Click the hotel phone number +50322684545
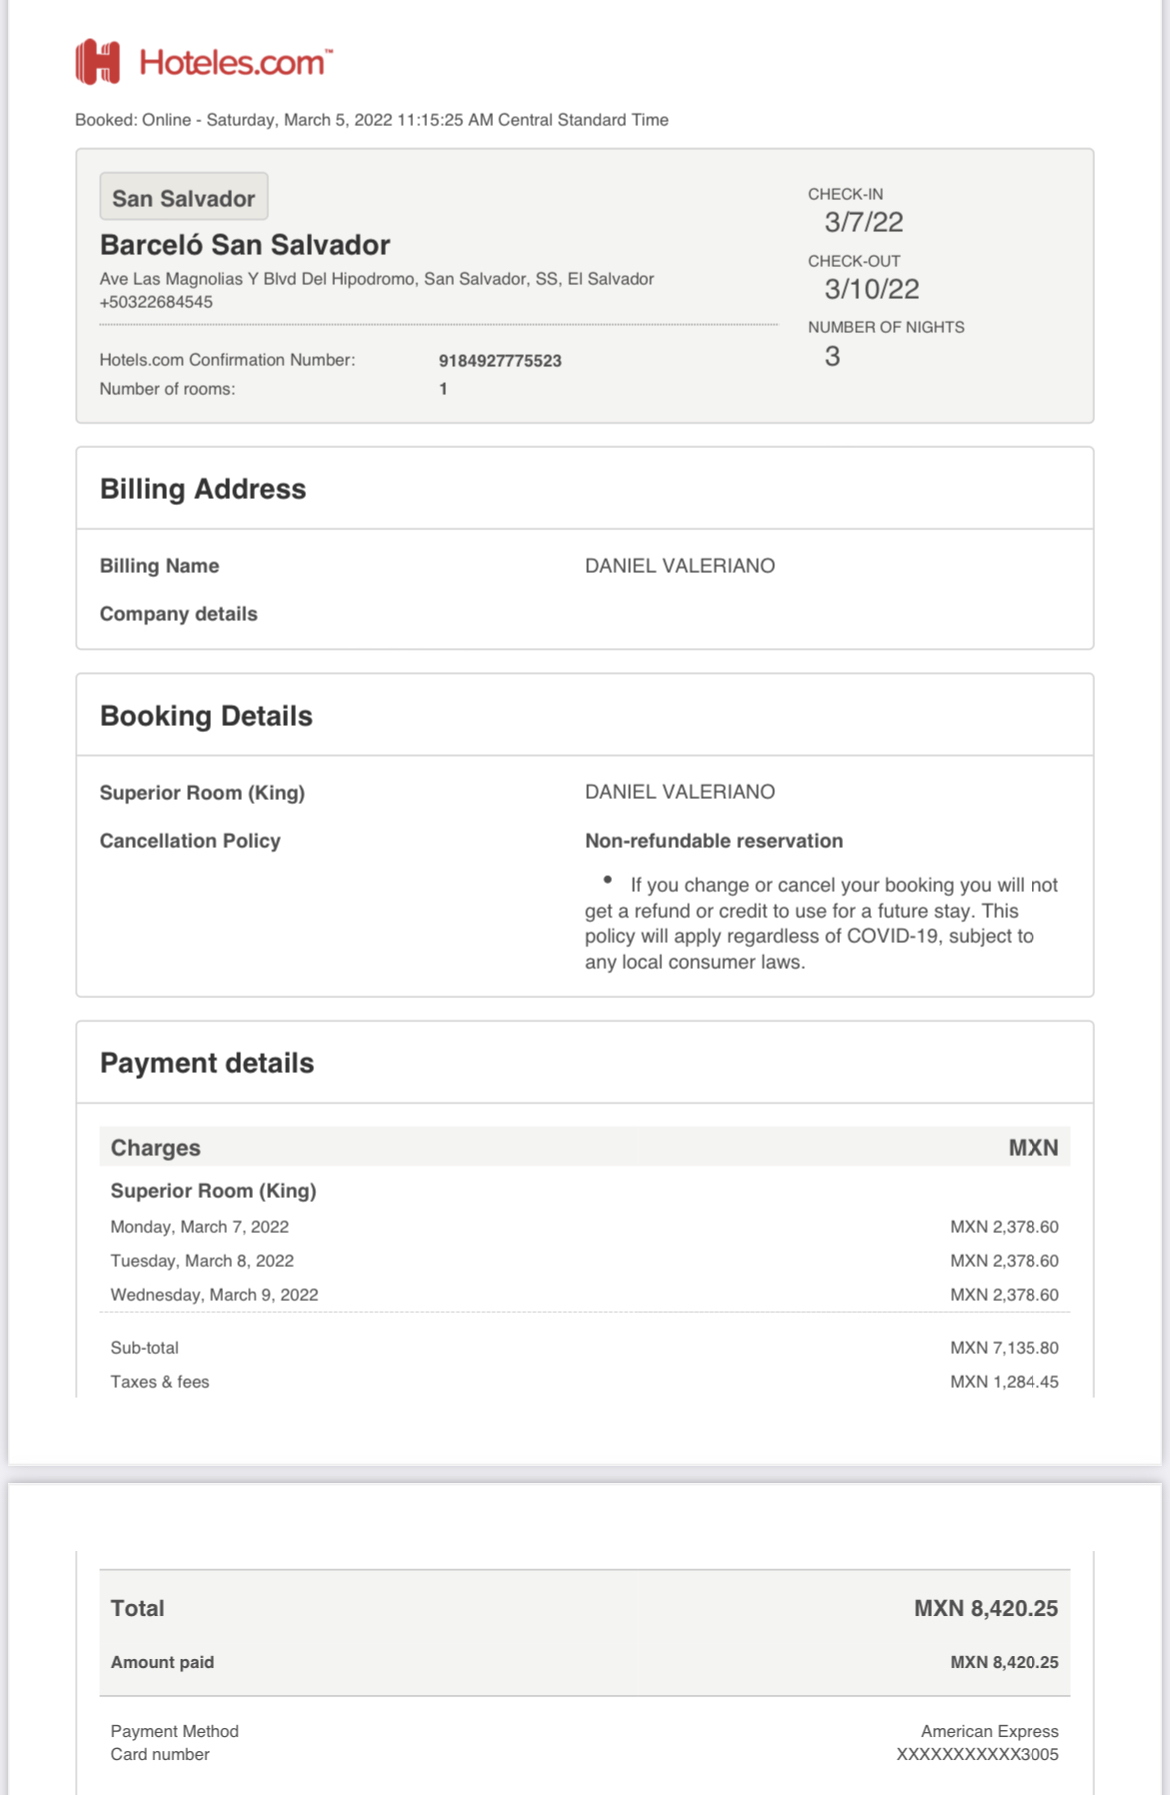 (x=156, y=302)
